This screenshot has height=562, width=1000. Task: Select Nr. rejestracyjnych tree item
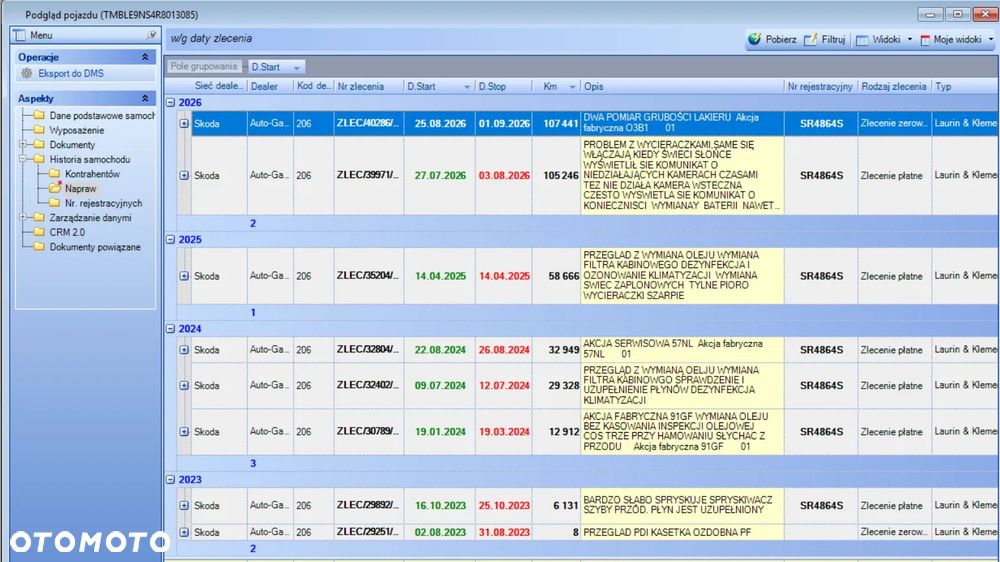pyautogui.click(x=103, y=203)
